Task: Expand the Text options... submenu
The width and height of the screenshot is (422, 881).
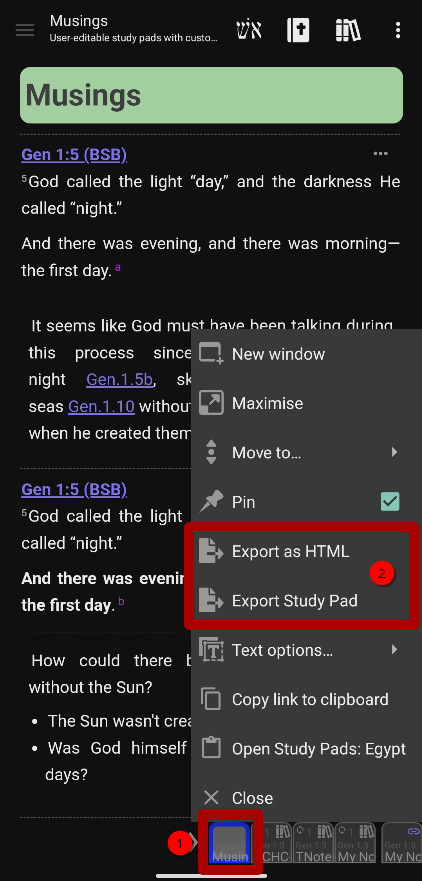Action: click(x=306, y=650)
